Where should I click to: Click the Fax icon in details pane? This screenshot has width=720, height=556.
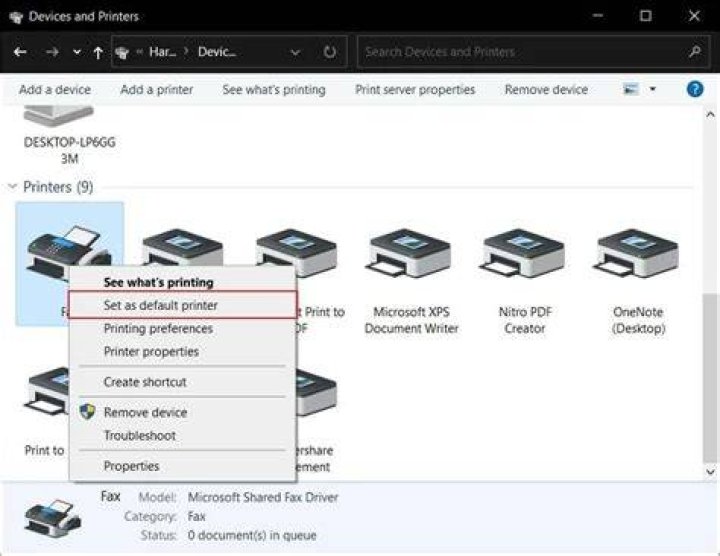point(53,518)
